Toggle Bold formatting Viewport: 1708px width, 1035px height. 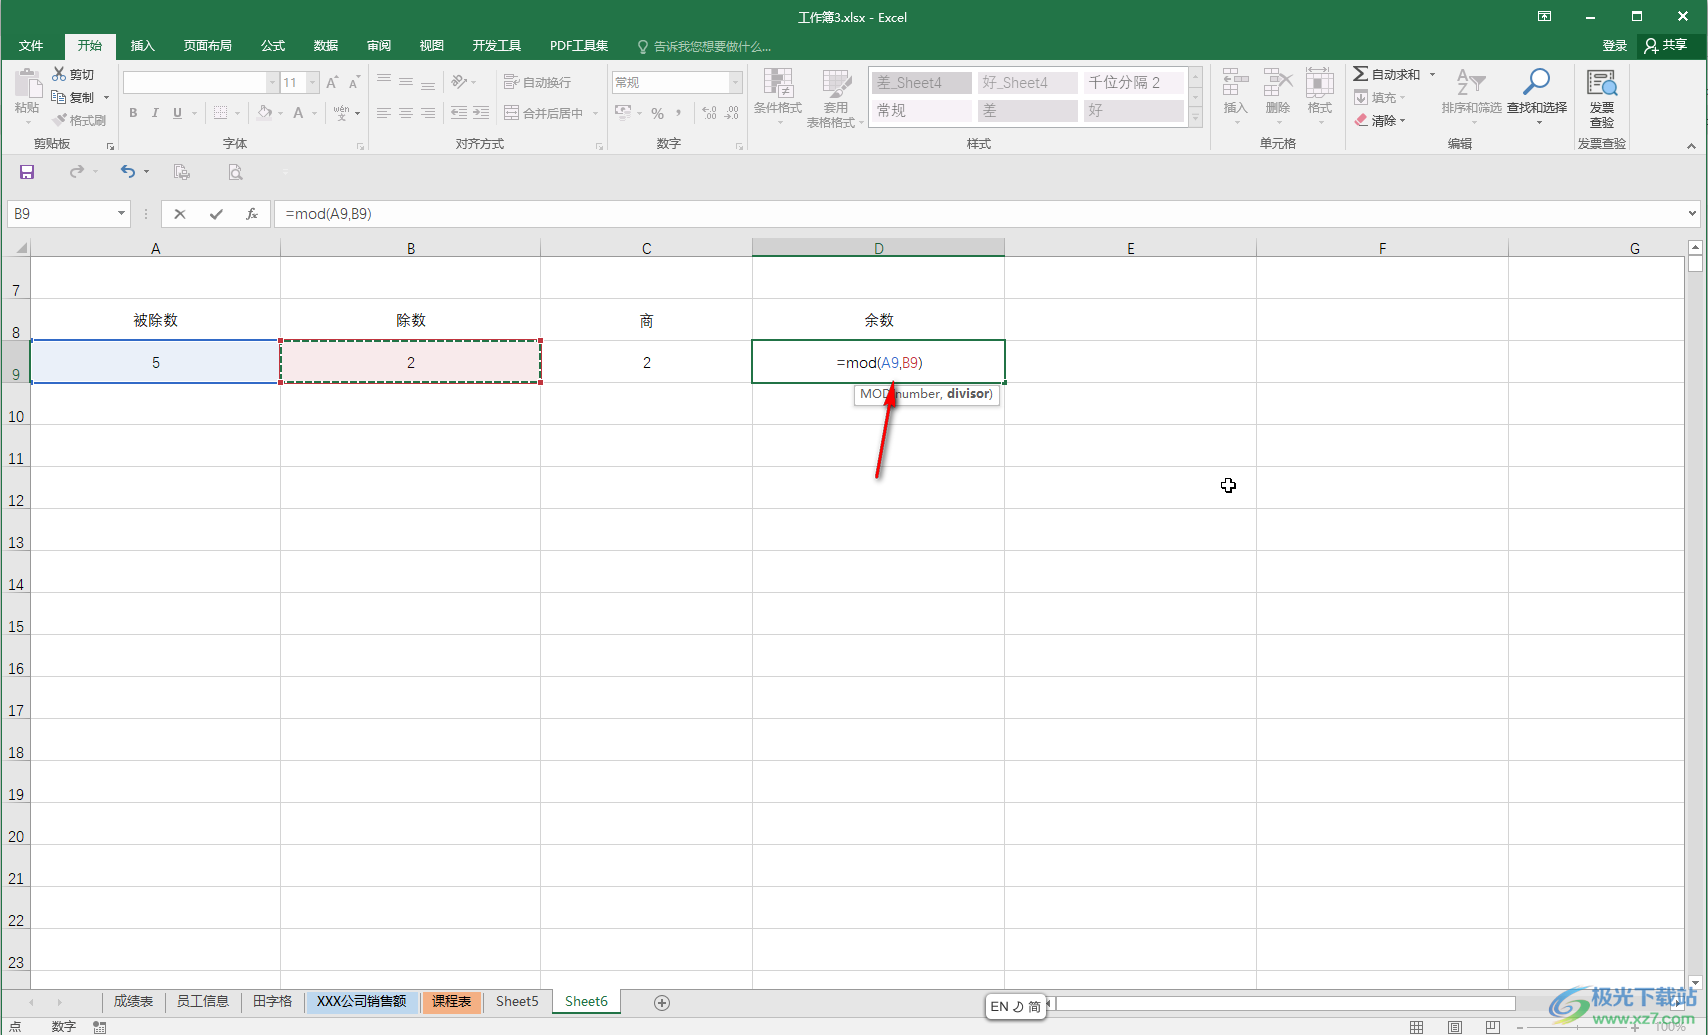(x=133, y=113)
